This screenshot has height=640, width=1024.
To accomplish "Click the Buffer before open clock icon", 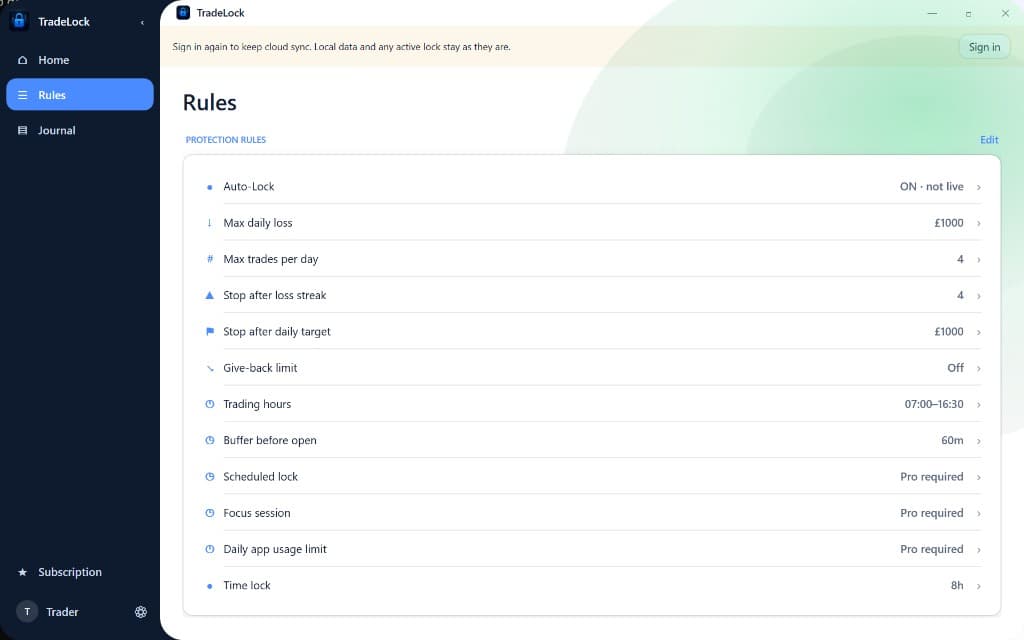I will 210,440.
